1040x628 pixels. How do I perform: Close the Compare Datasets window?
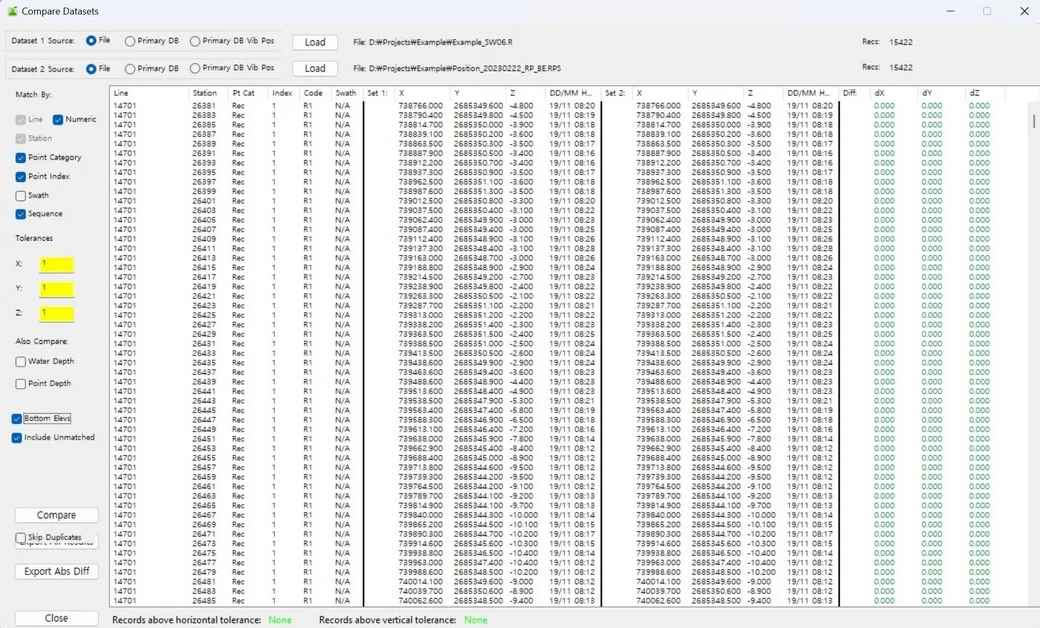pyautogui.click(x=1023, y=11)
